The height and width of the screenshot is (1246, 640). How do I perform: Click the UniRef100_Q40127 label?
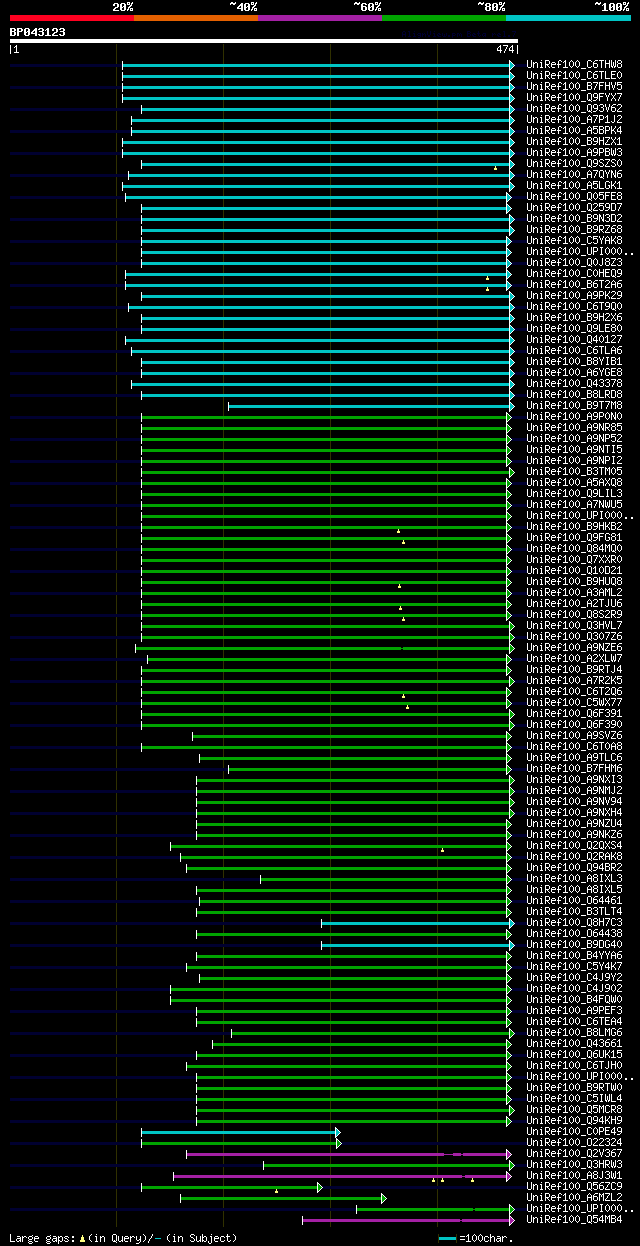574,339
